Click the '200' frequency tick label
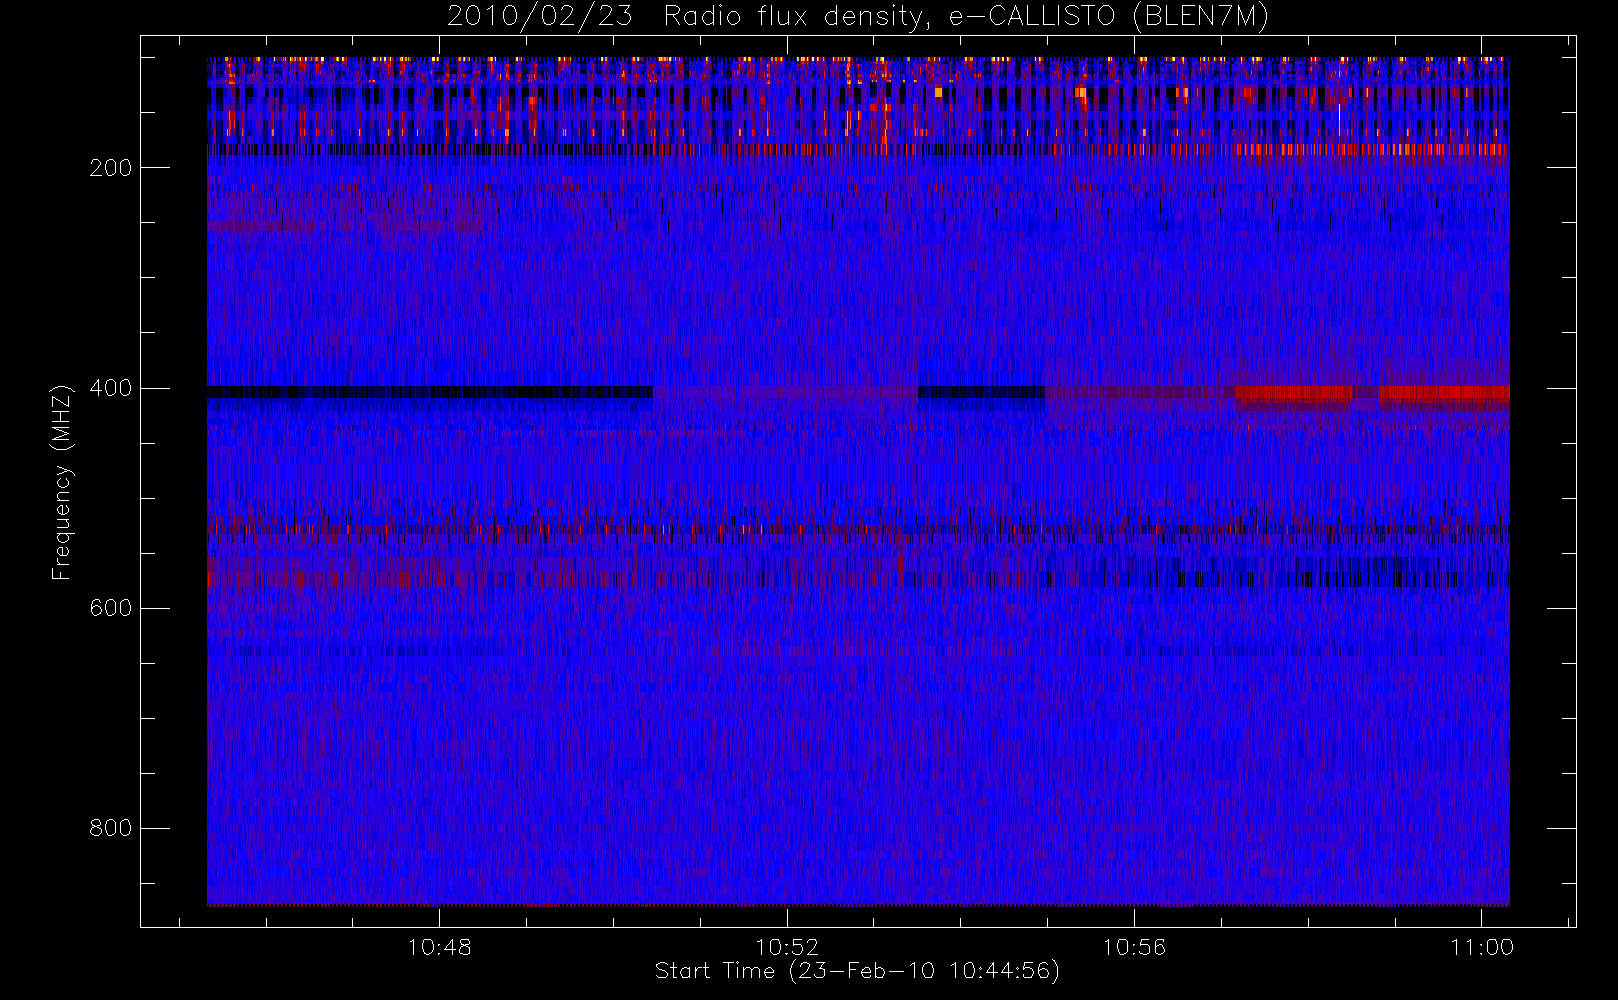 point(110,168)
